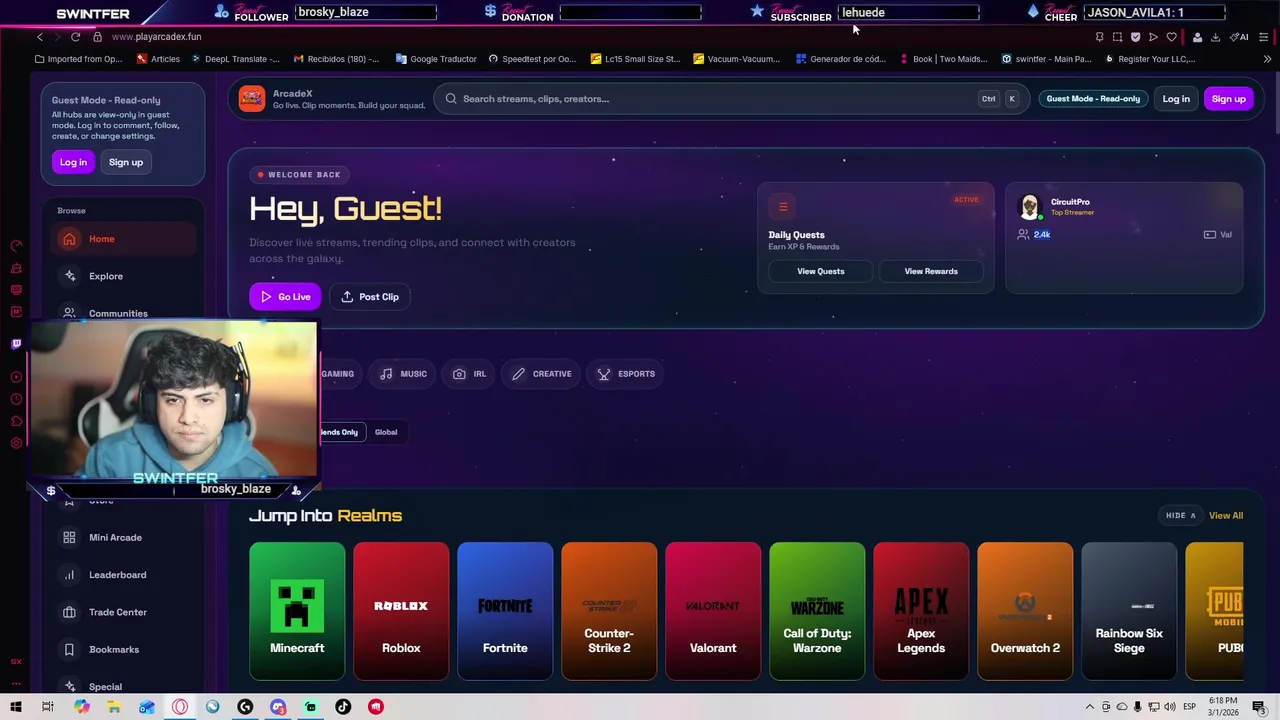Screen dimensions: 1280x720
Task: Open the Roblox realm card
Action: tap(401, 611)
